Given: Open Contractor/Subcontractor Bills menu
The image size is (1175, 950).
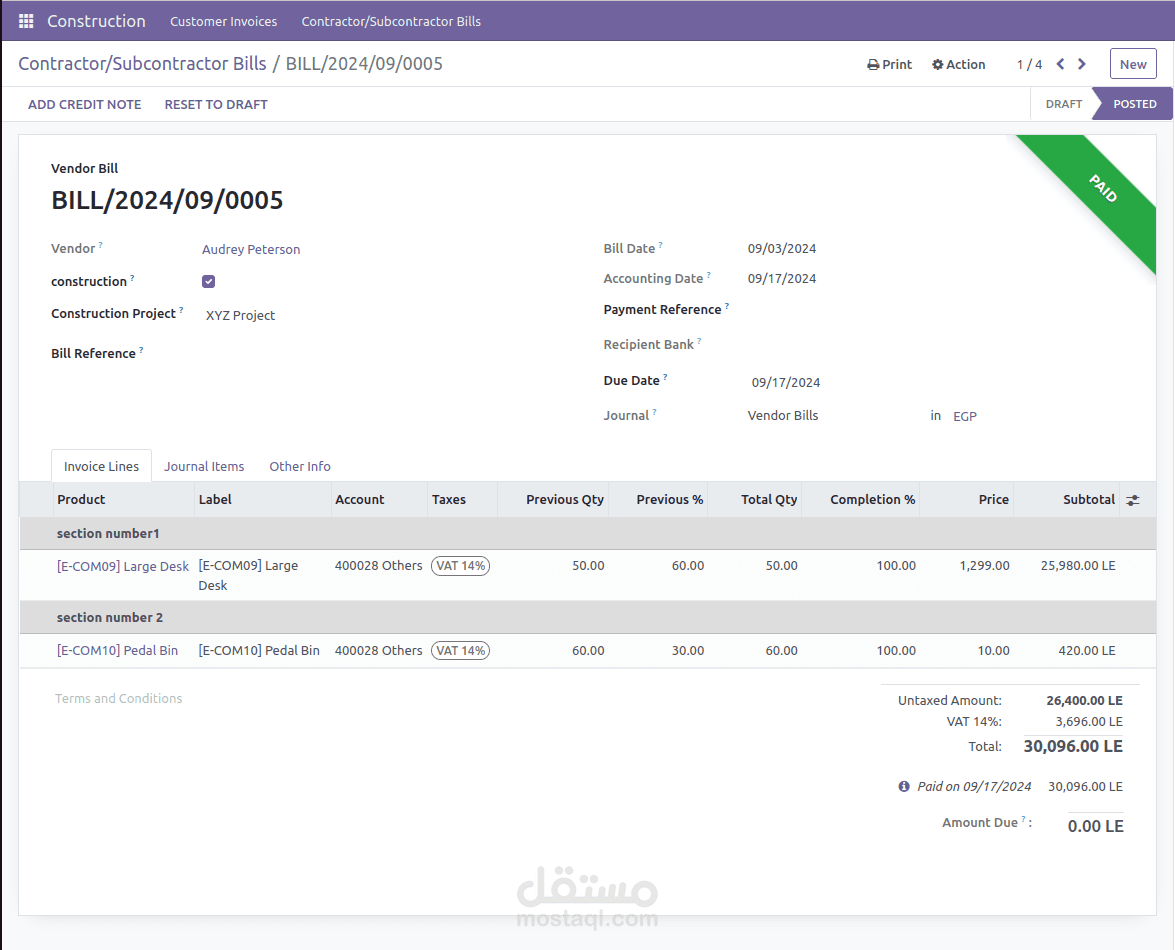Looking at the screenshot, I should point(391,21).
